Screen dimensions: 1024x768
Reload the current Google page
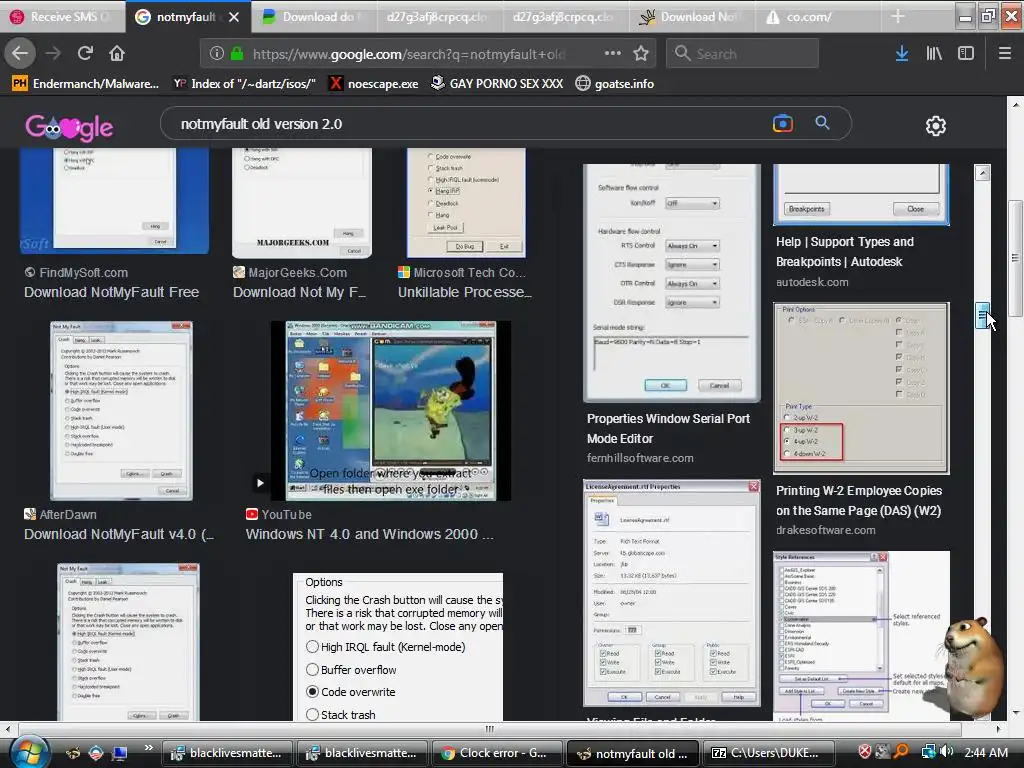coord(85,54)
